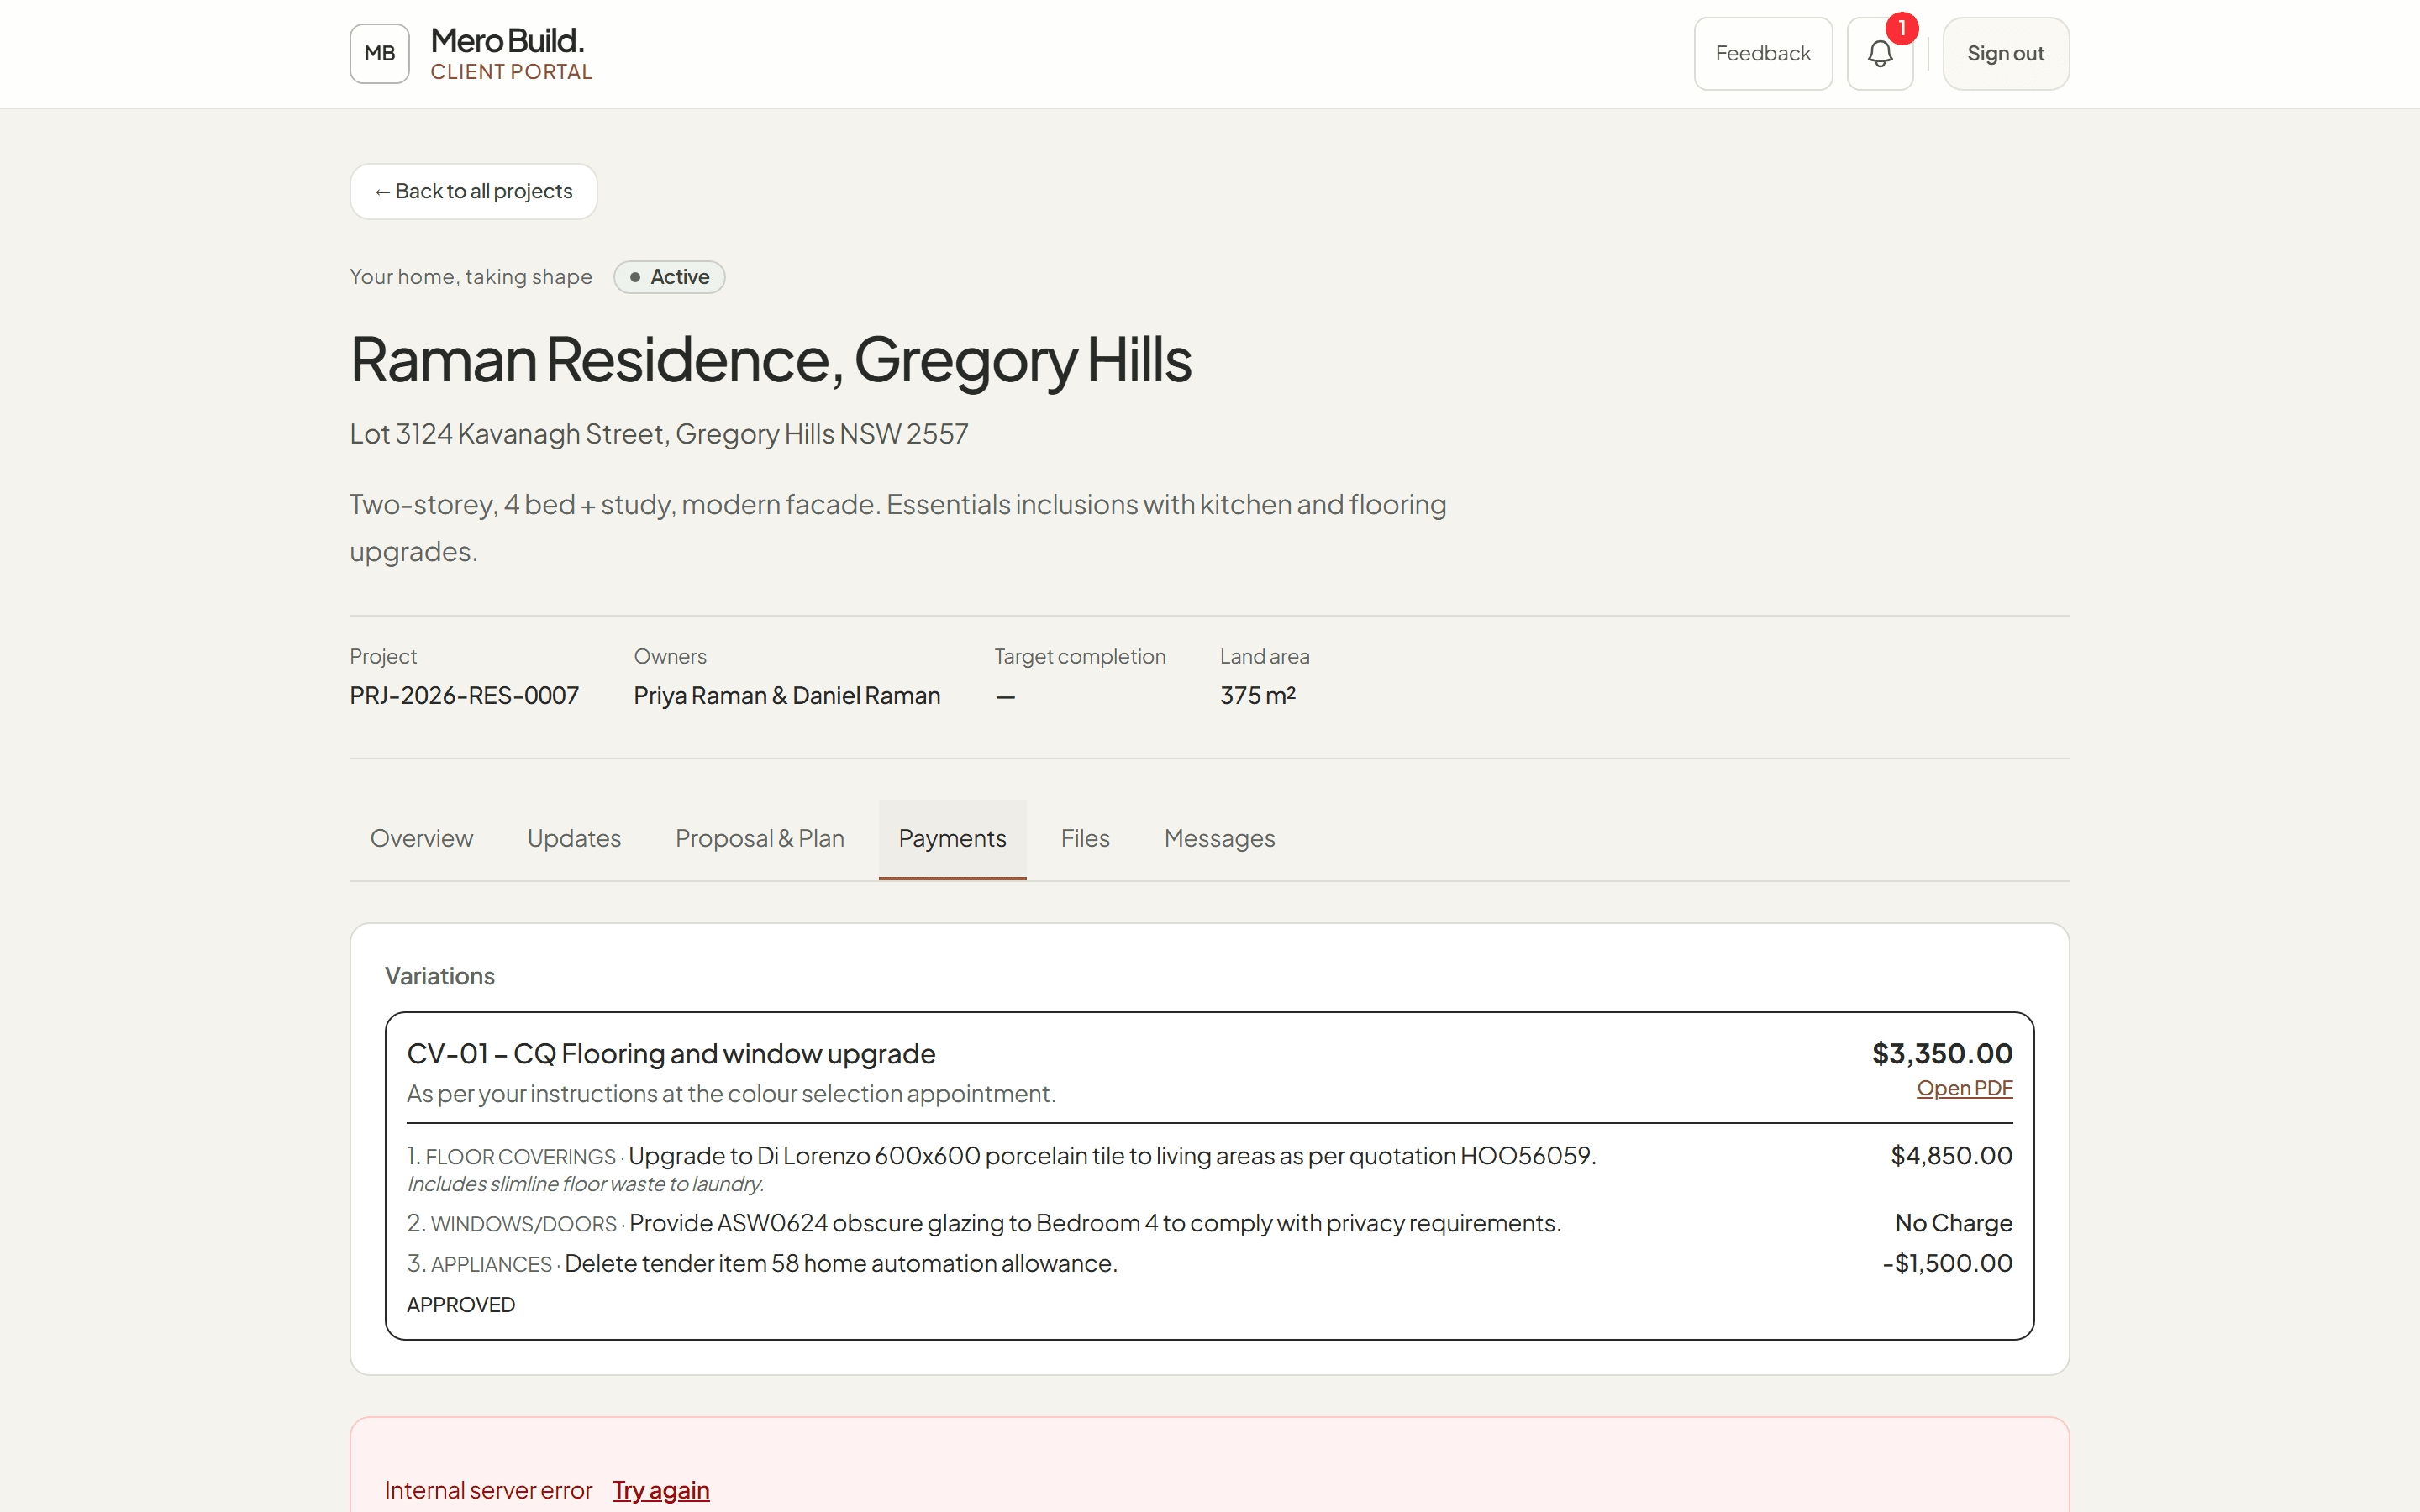Select the Proposal & Plan tab
This screenshot has height=1512, width=2420.
coord(759,838)
